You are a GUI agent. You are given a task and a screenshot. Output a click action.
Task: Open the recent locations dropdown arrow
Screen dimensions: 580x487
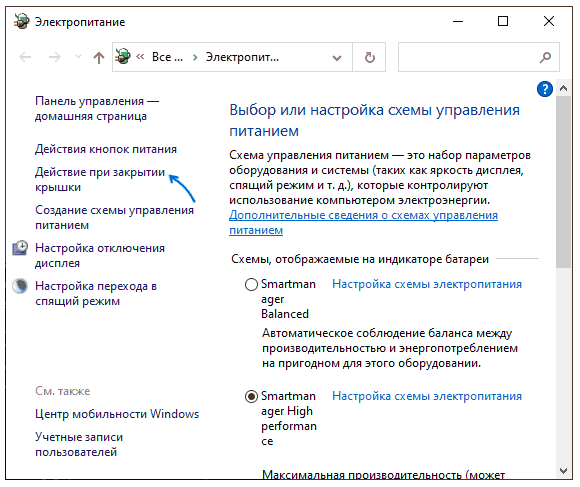78,57
